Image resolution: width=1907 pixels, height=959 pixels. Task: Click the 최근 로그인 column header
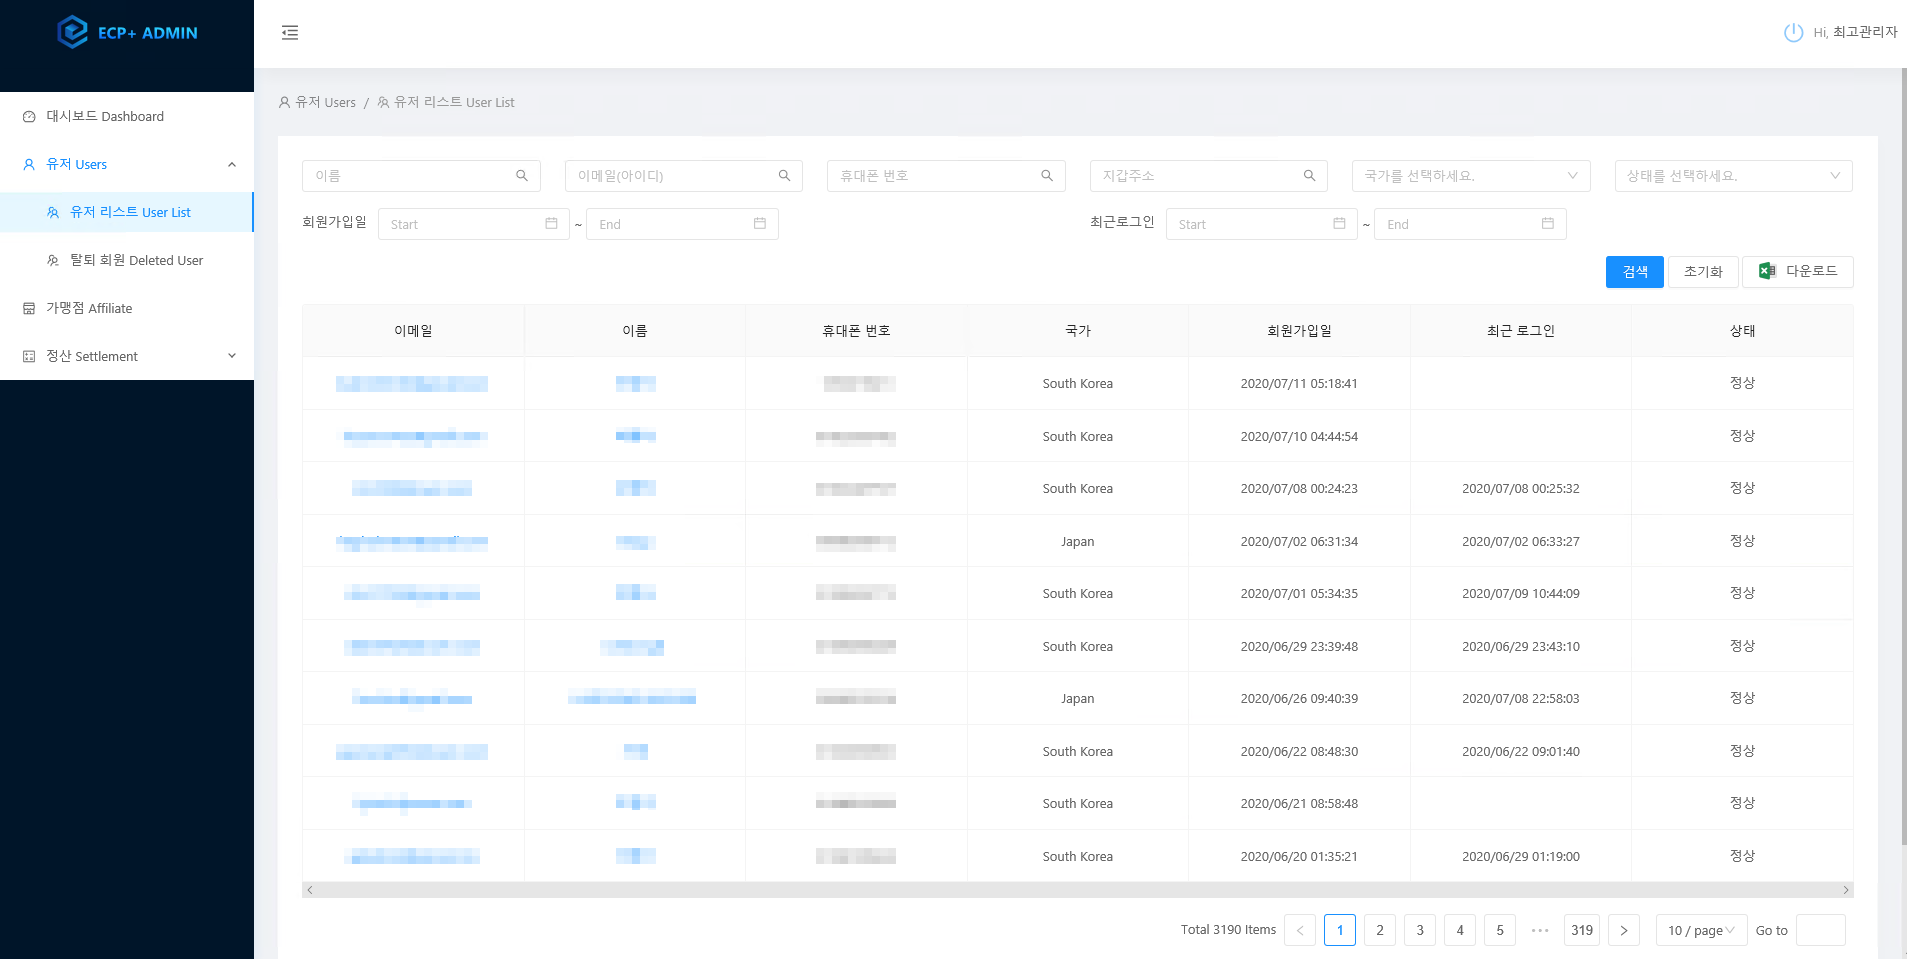[1521, 331]
